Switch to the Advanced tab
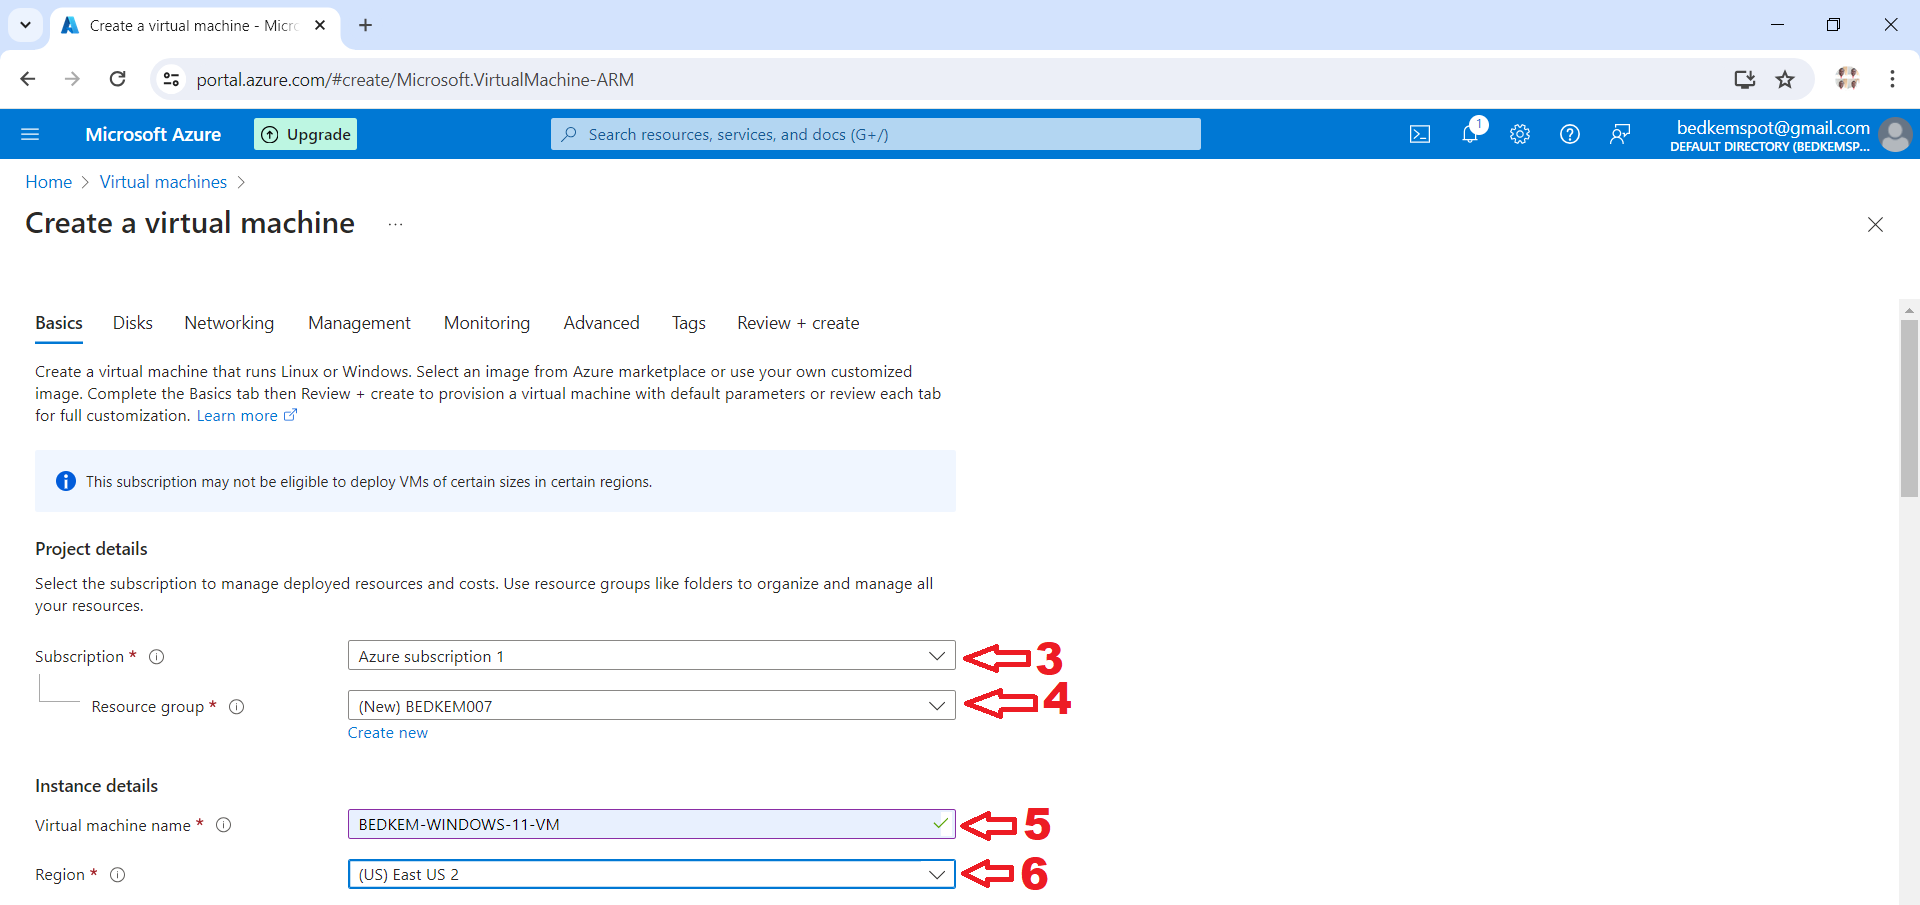This screenshot has width=1920, height=905. click(x=601, y=323)
